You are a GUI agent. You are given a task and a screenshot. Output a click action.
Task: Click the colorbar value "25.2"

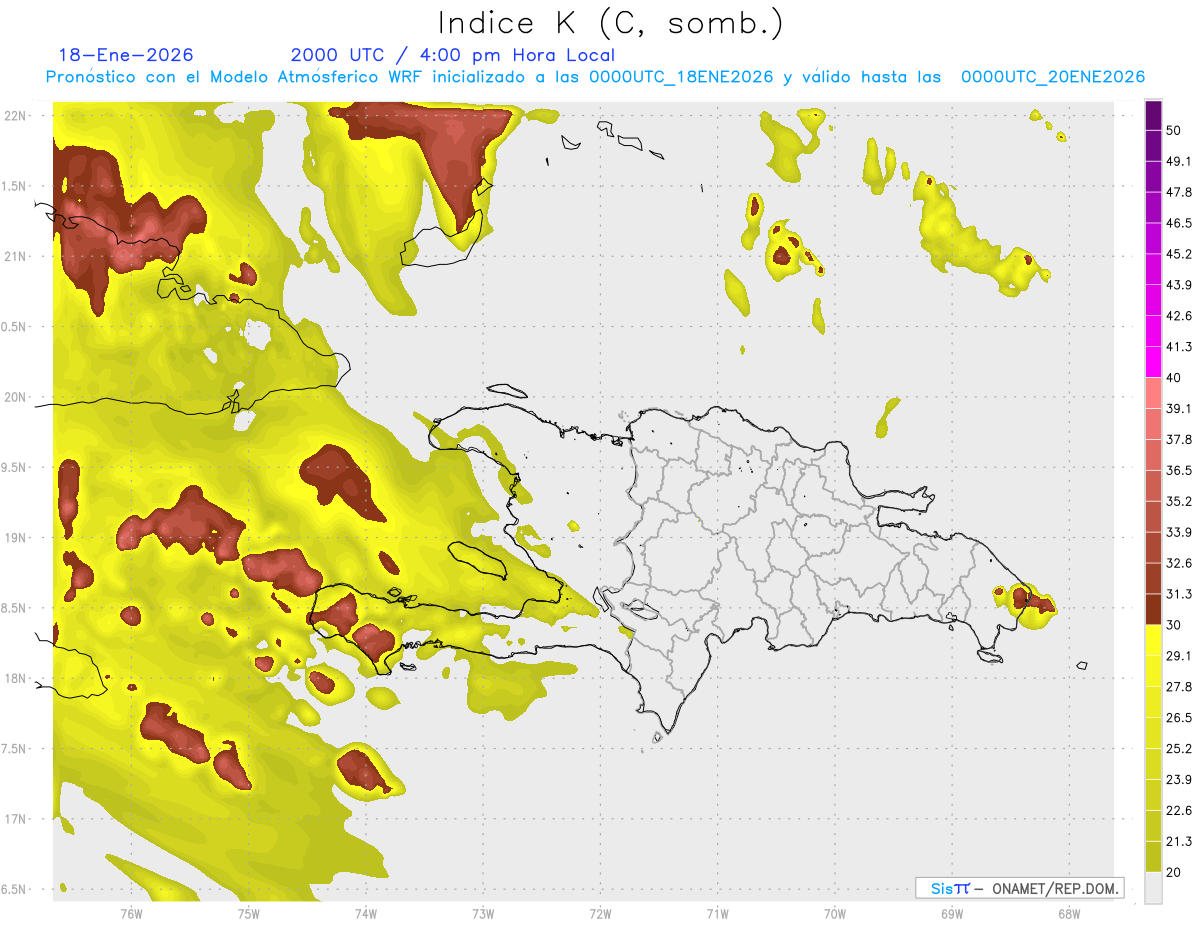1179,749
